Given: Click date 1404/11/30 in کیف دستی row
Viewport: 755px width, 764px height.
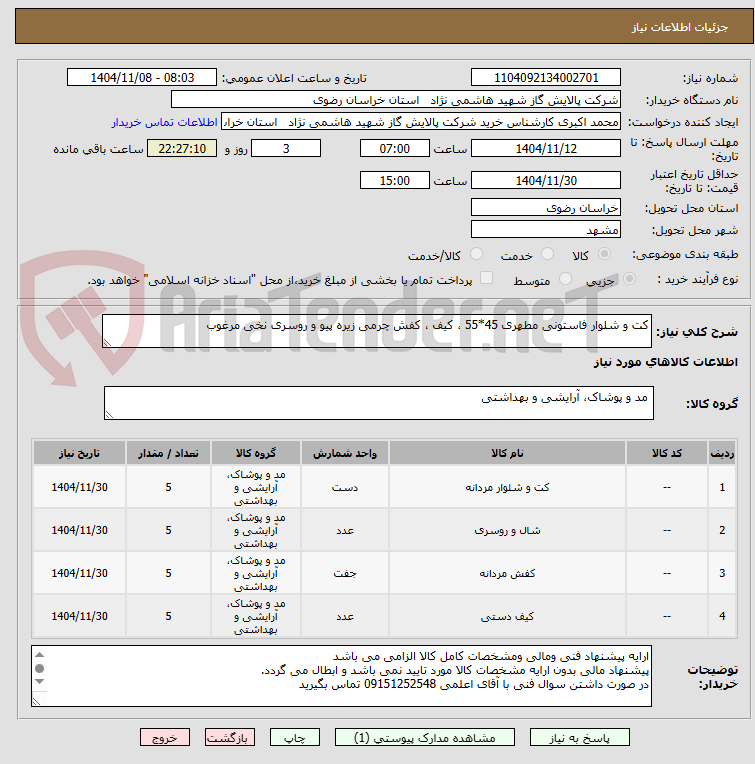Looking at the screenshot, I should [79, 616].
